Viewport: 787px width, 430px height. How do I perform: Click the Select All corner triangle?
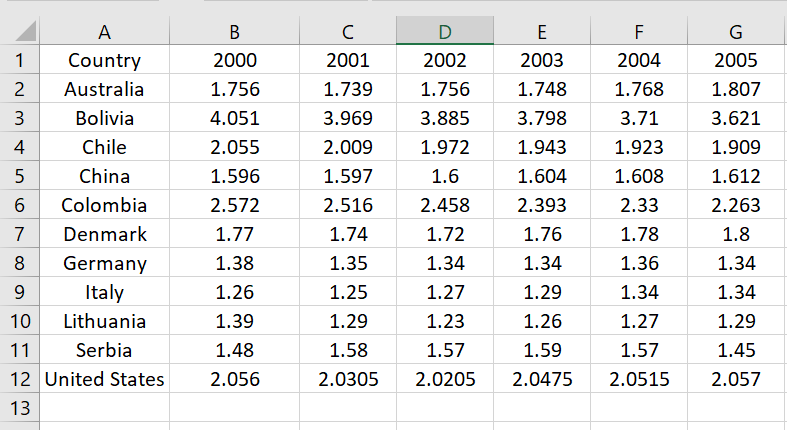tap(20, 32)
